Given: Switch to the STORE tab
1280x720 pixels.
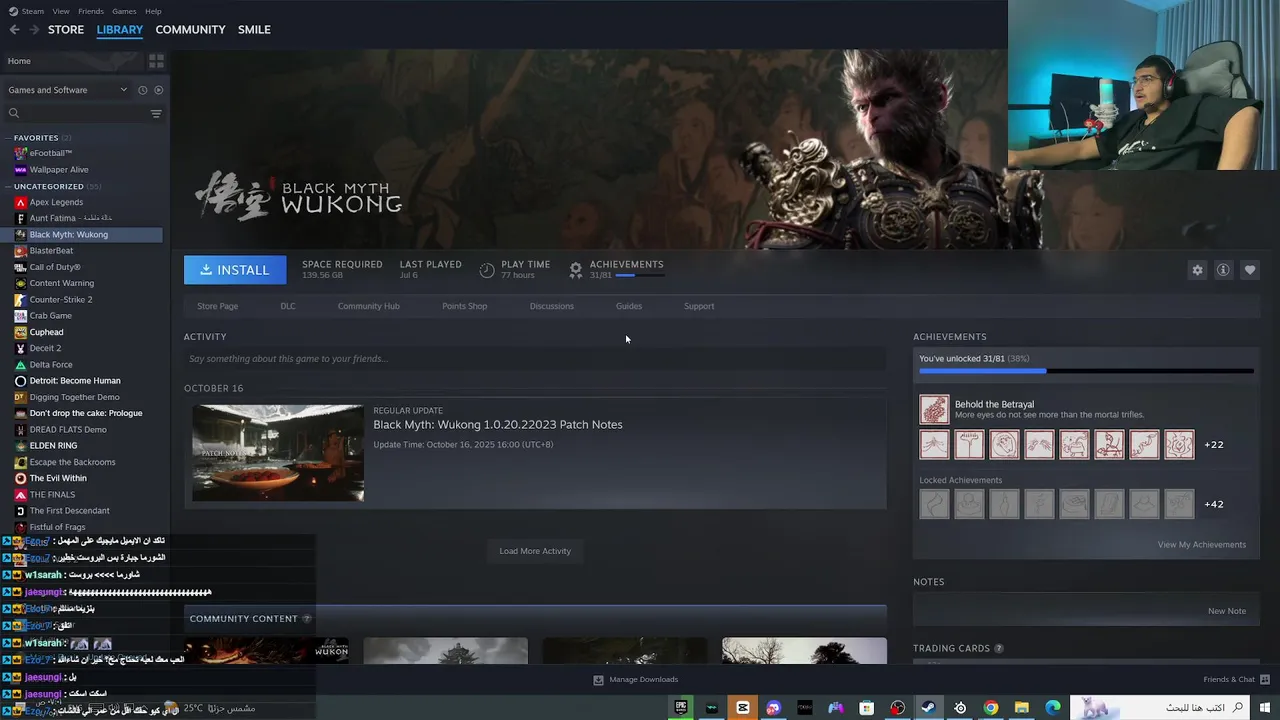Looking at the screenshot, I should pos(66,29).
